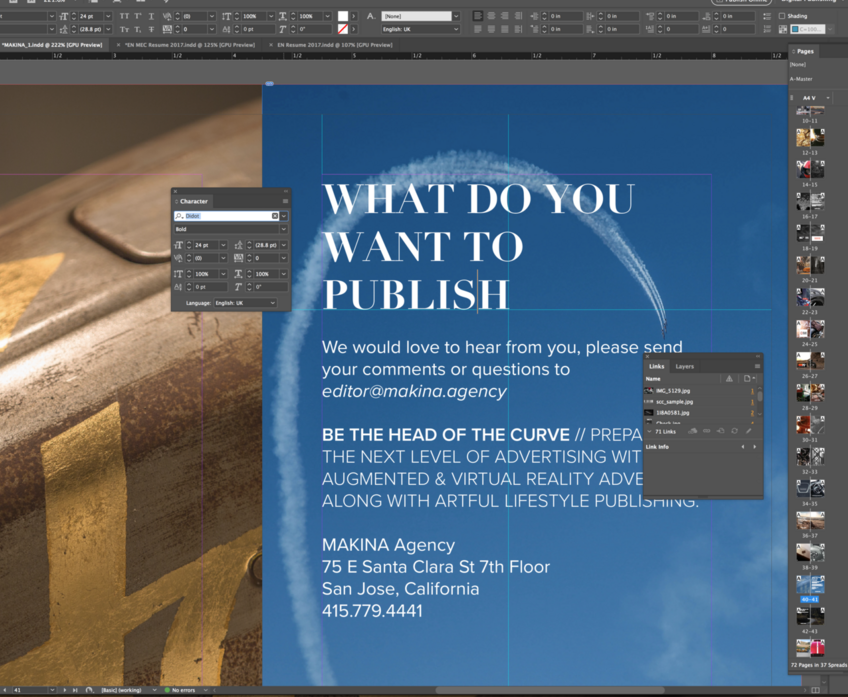Viewport: 848px width, 697px height.
Task: Clear the font search field in Character panel
Action: coord(275,216)
